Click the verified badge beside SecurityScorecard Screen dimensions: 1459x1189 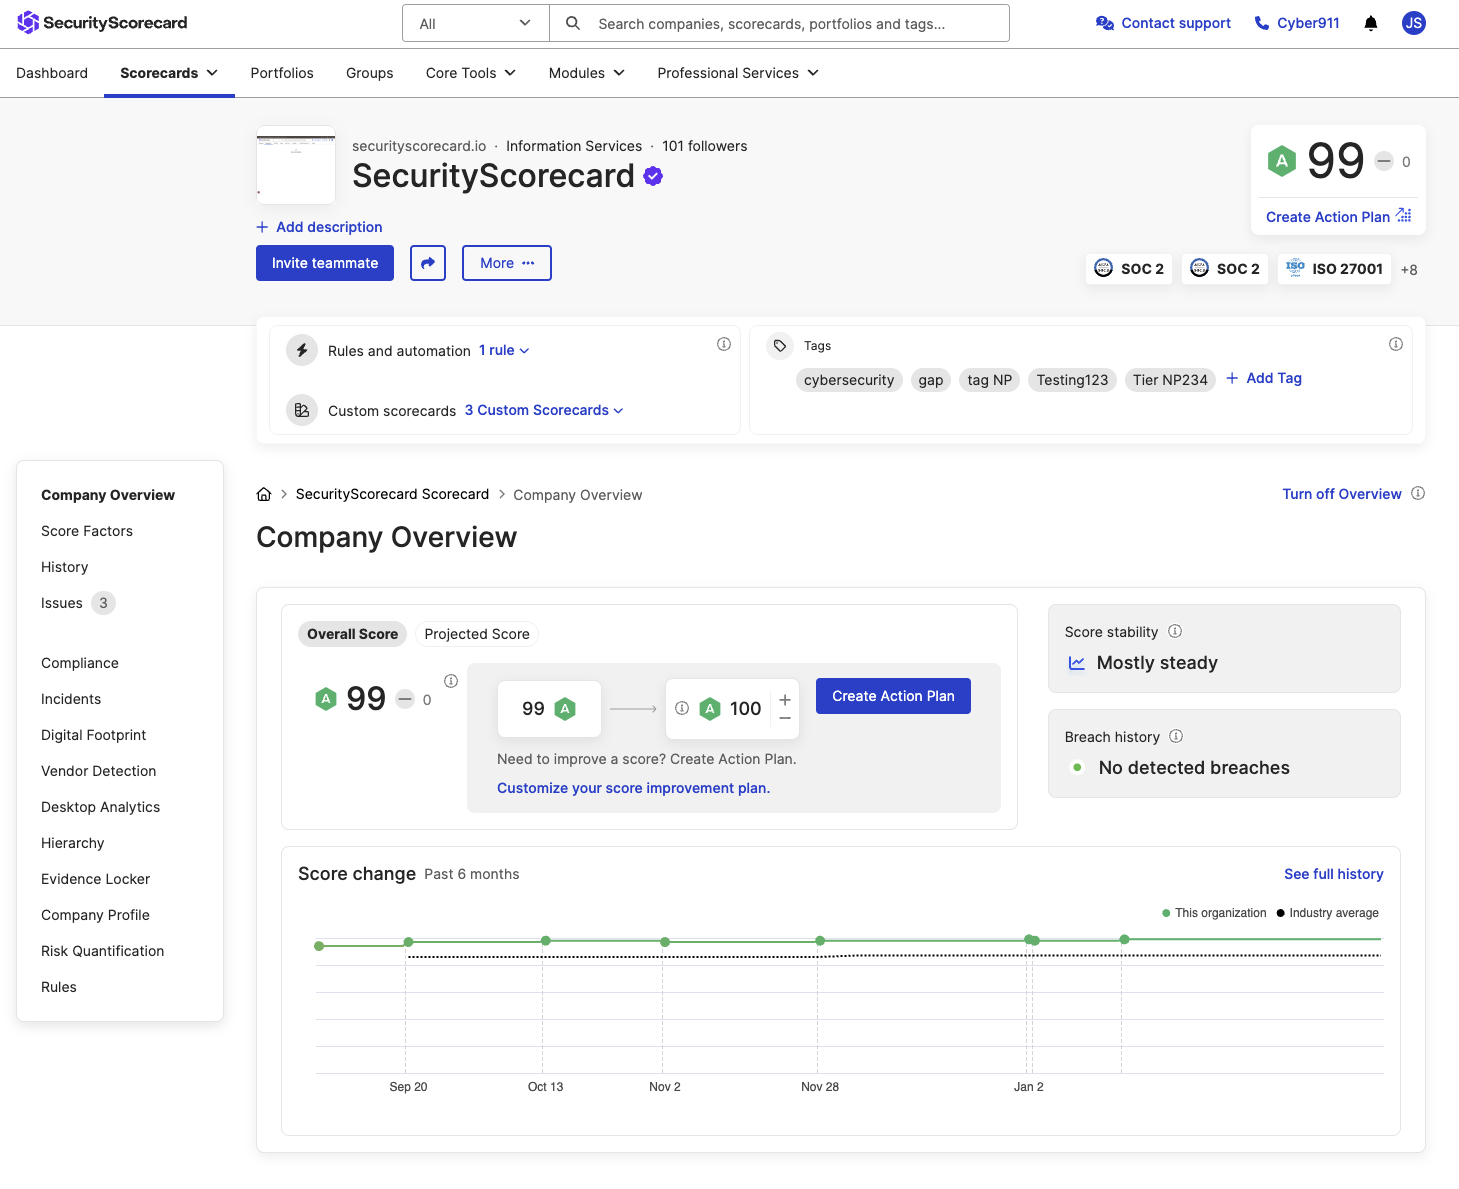653,176
